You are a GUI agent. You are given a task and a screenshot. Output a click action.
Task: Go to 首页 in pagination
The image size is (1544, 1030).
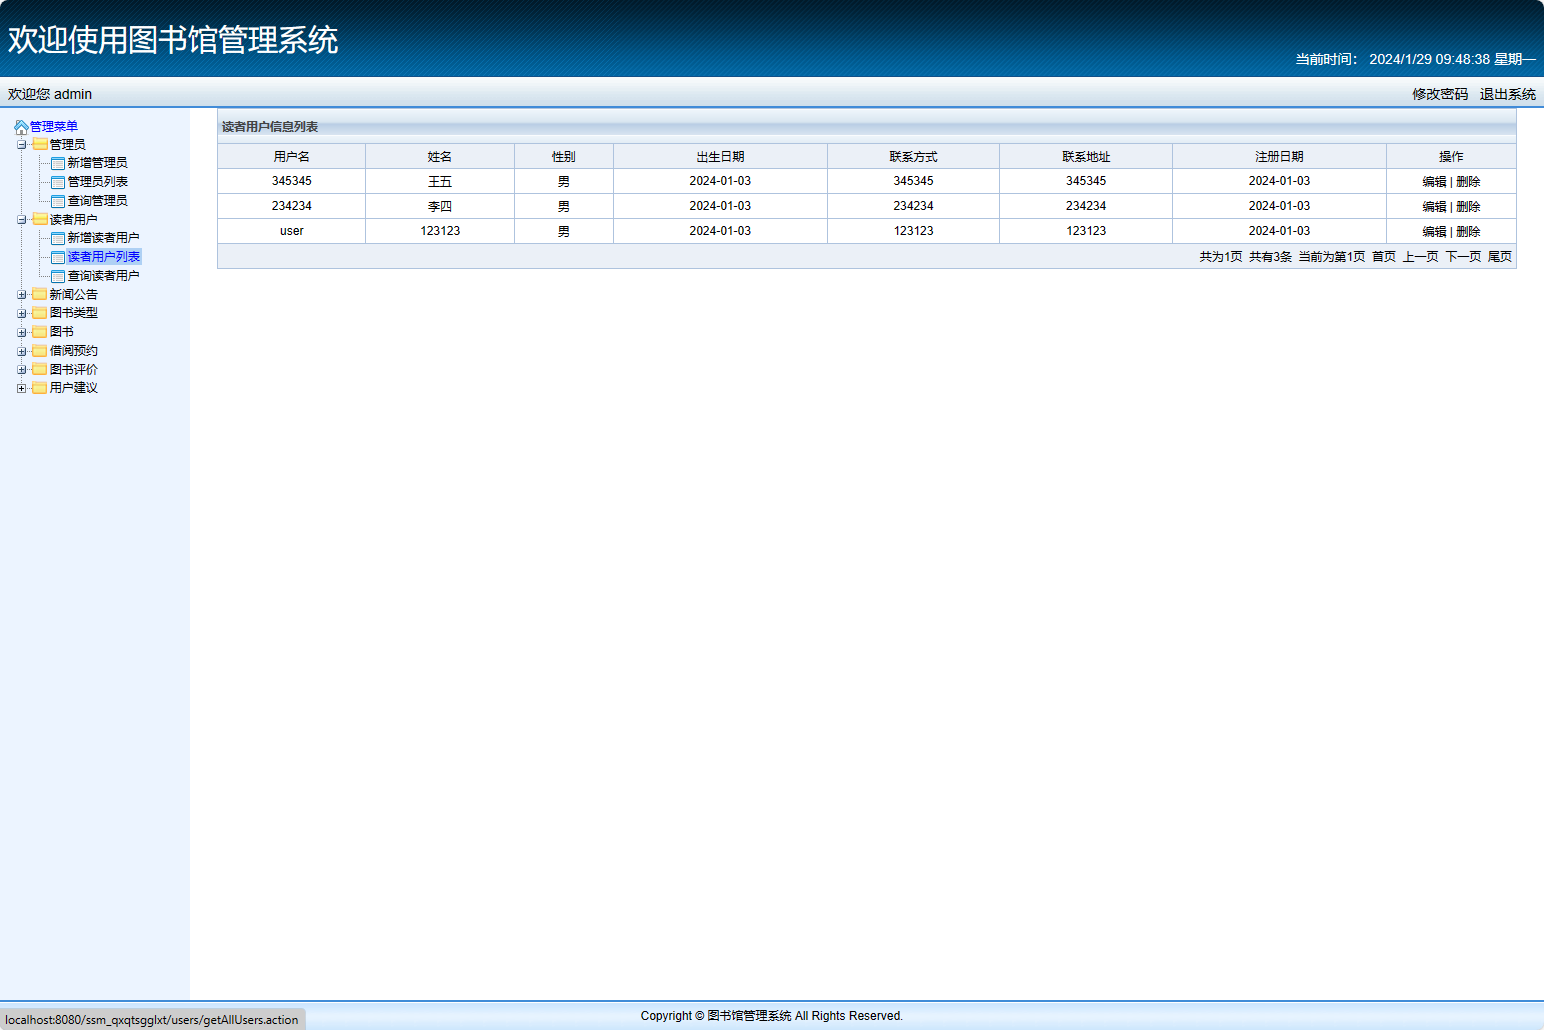click(1384, 257)
